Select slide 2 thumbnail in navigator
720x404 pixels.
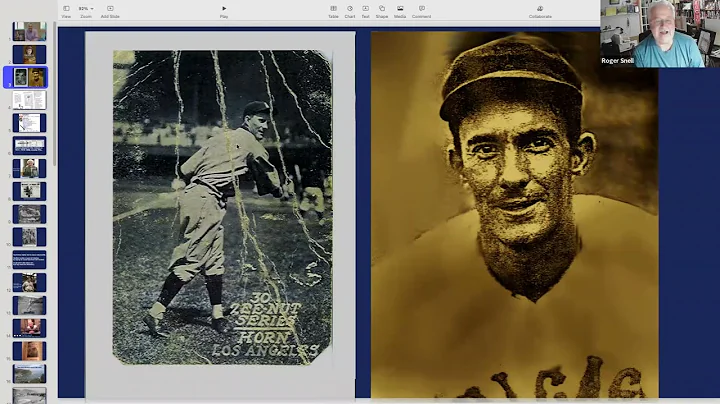pyautogui.click(x=29, y=55)
